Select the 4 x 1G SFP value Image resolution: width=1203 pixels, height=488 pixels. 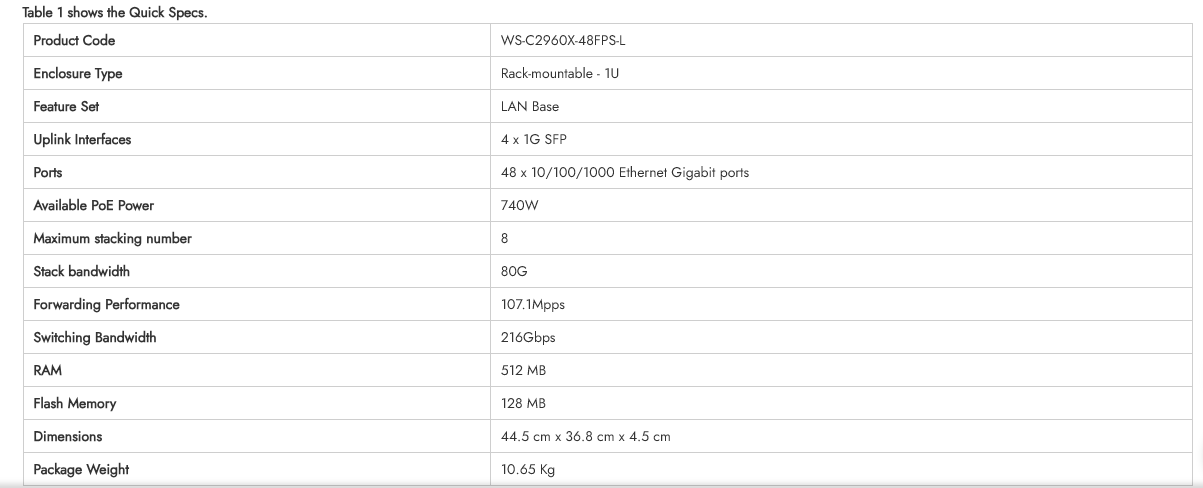534,140
